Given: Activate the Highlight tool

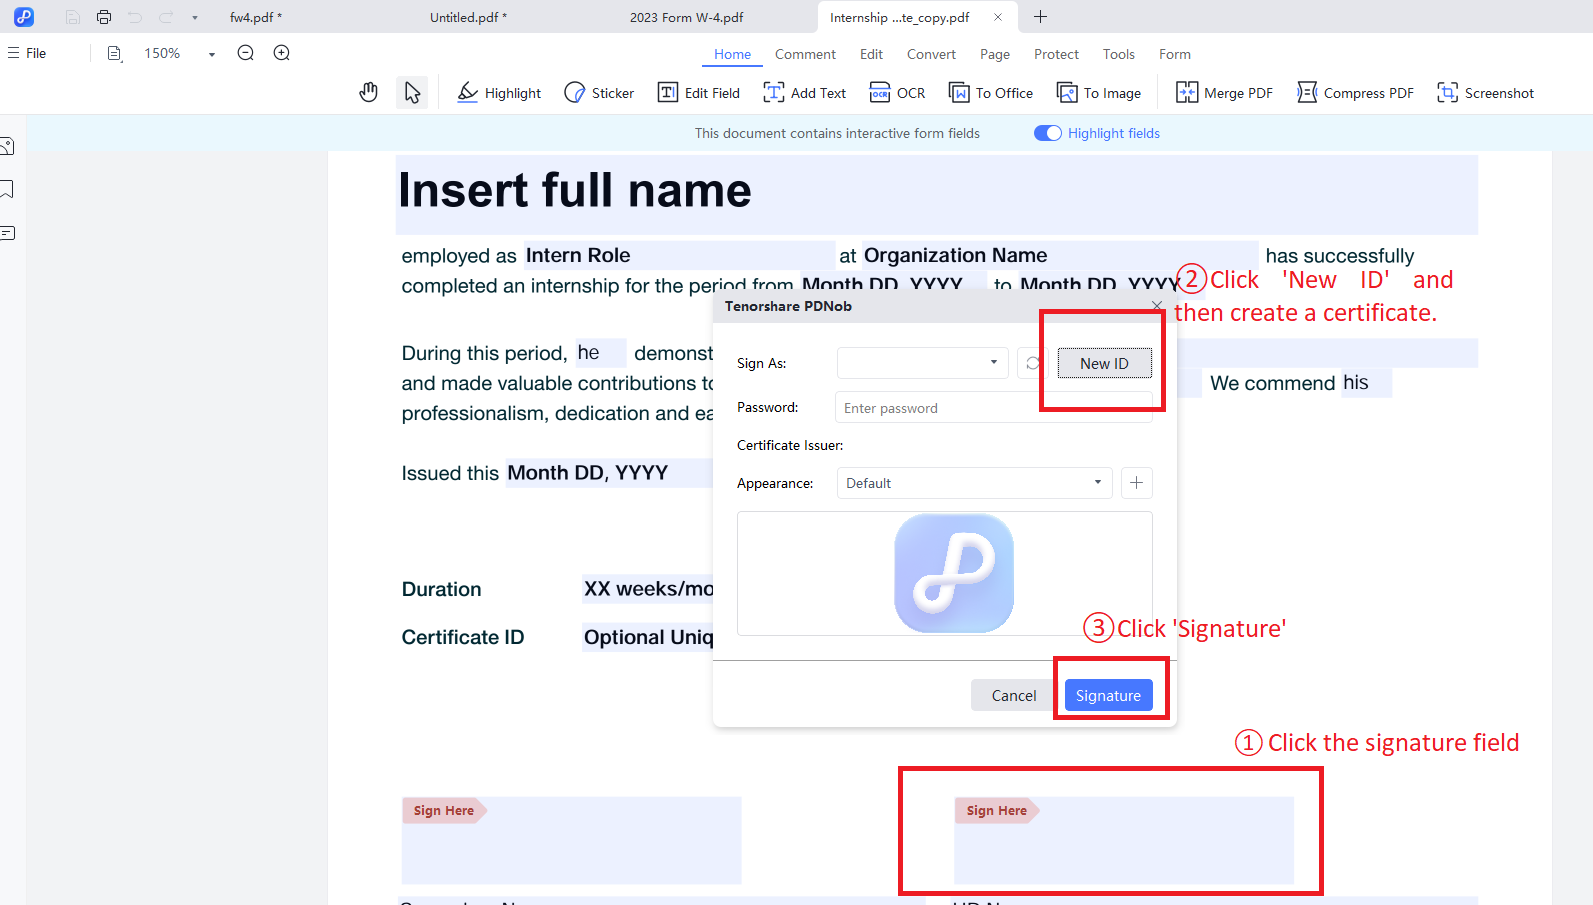Looking at the screenshot, I should [x=499, y=93].
